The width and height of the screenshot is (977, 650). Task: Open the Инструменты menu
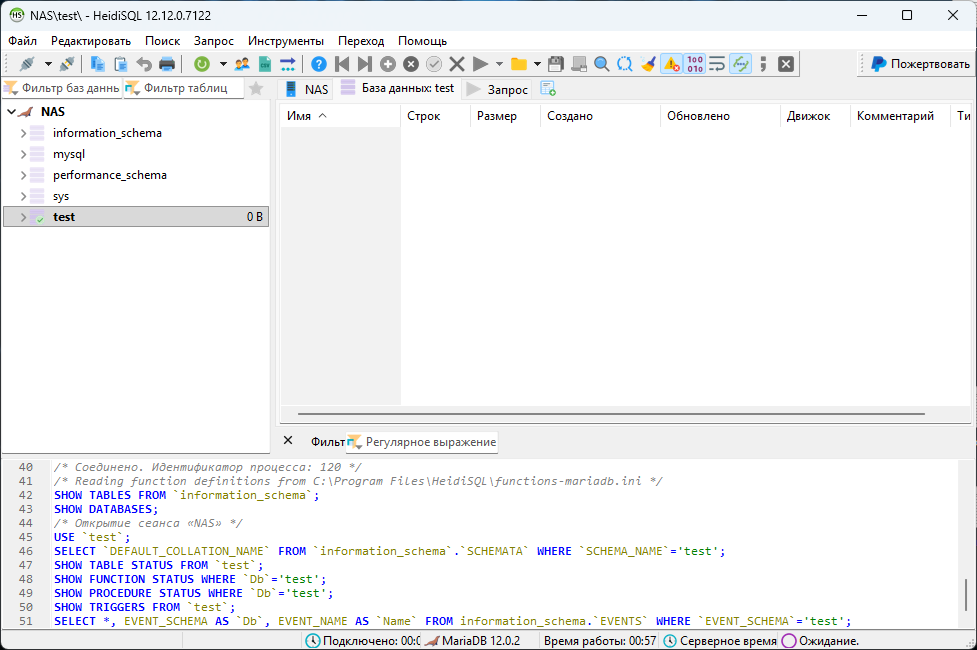(286, 41)
